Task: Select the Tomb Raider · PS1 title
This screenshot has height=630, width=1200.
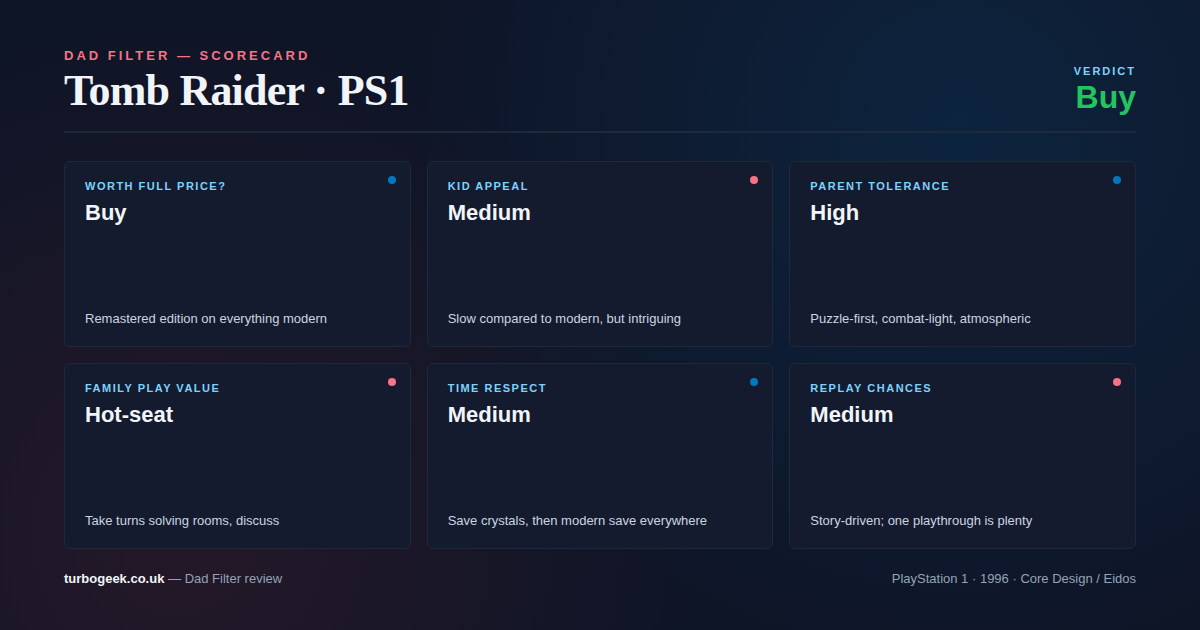Action: point(236,91)
